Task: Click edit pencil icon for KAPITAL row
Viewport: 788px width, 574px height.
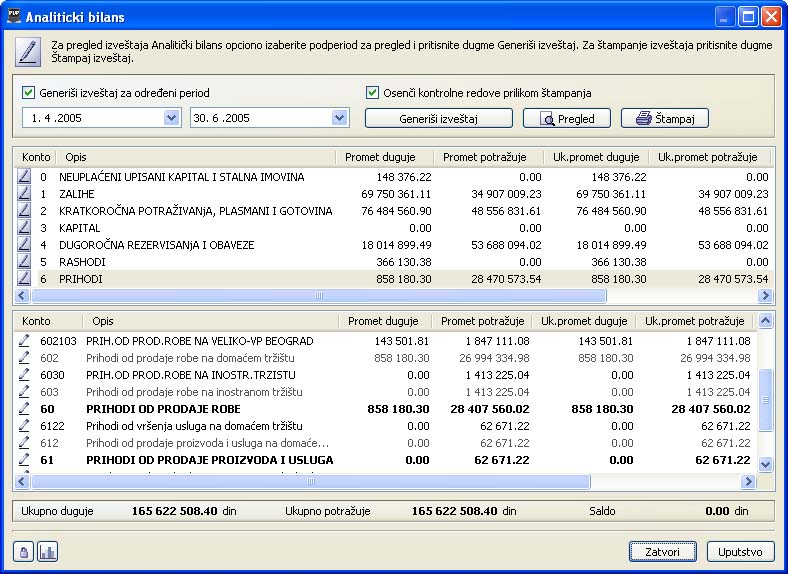Action: pyautogui.click(x=25, y=228)
